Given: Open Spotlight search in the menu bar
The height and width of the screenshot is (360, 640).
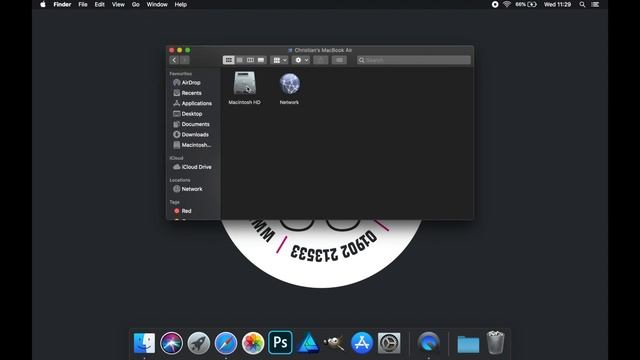Looking at the screenshot, I should pyautogui.click(x=582, y=4).
